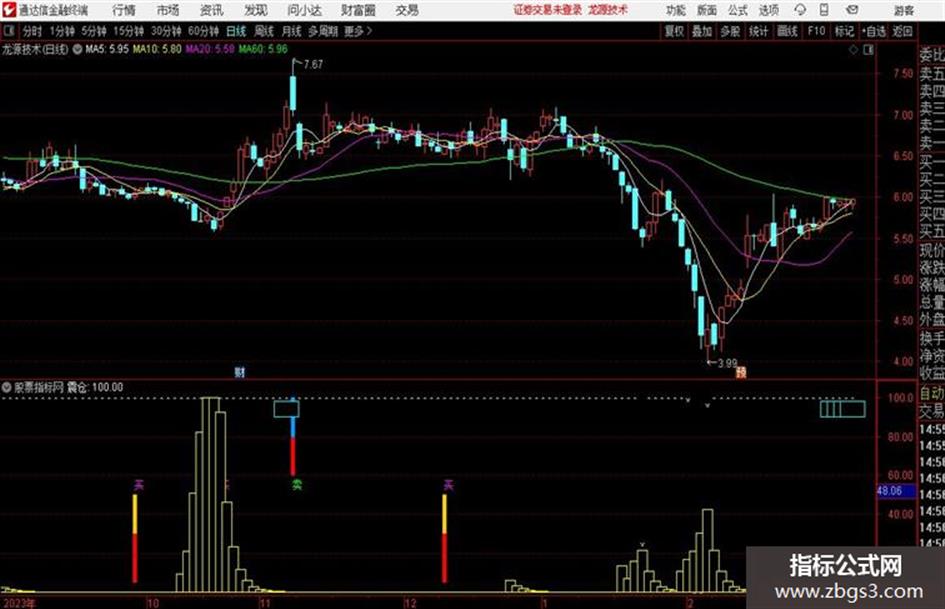Click the 7.67 high price label
This screenshot has width=945, height=609.
pyautogui.click(x=313, y=64)
